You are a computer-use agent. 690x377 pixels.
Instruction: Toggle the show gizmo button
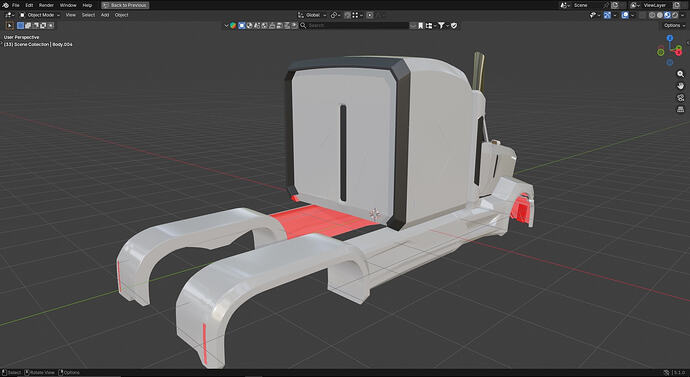[x=607, y=15]
